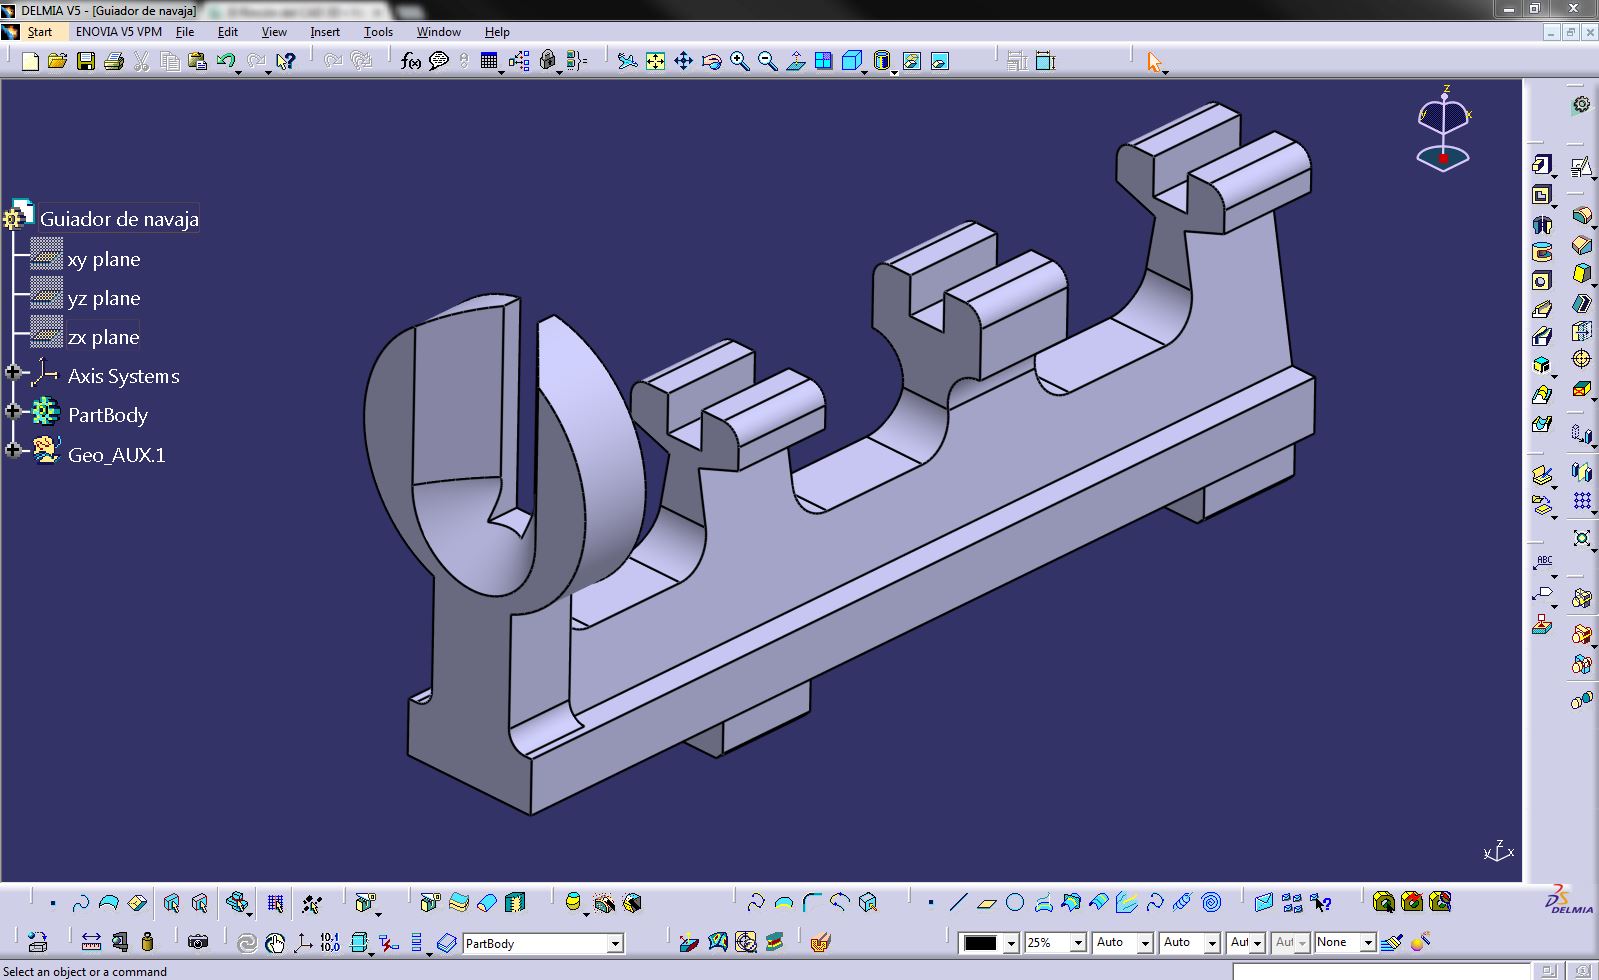The image size is (1599, 980).
Task: Click the Circle tool icon
Action: point(1015,903)
